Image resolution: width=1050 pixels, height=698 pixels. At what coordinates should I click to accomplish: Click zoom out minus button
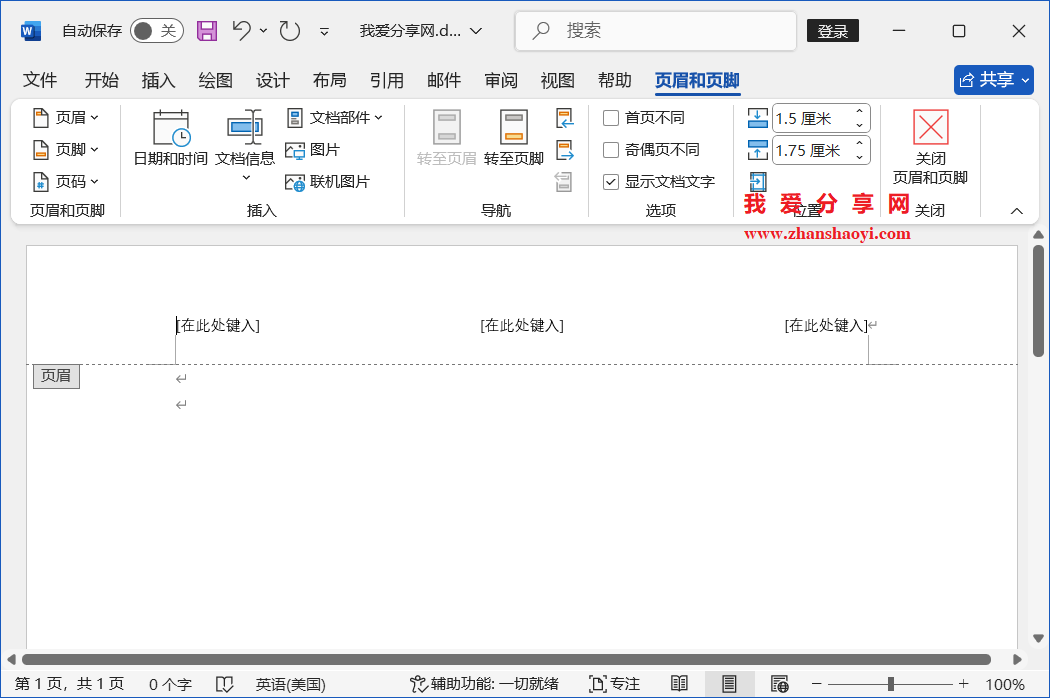pyautogui.click(x=816, y=684)
